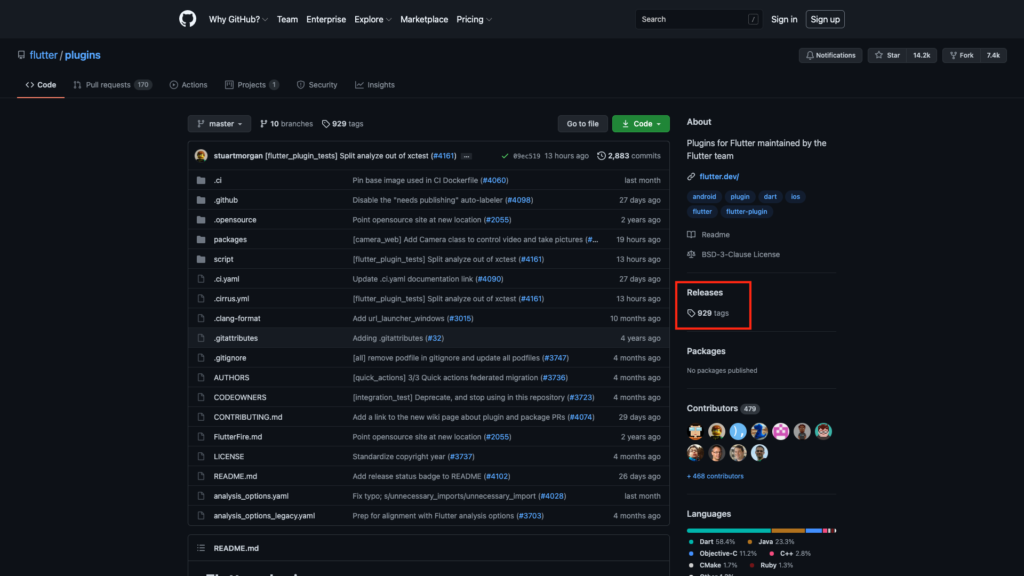This screenshot has height=576, width=1024.
Task: Open the Contributors heading link
Action: click(x=712, y=408)
